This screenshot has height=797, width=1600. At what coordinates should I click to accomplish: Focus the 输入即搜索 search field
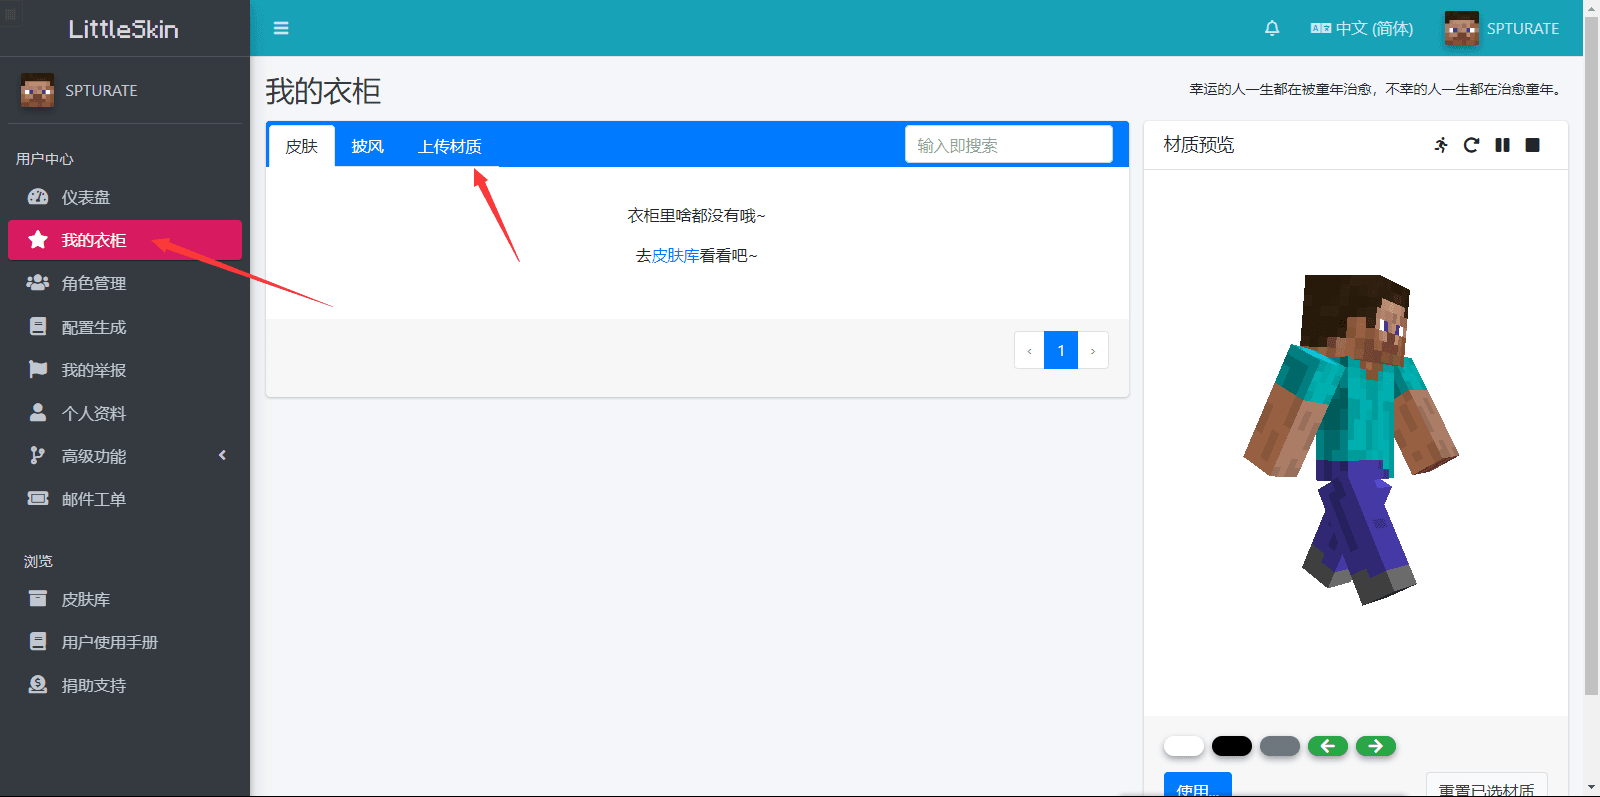1008,145
